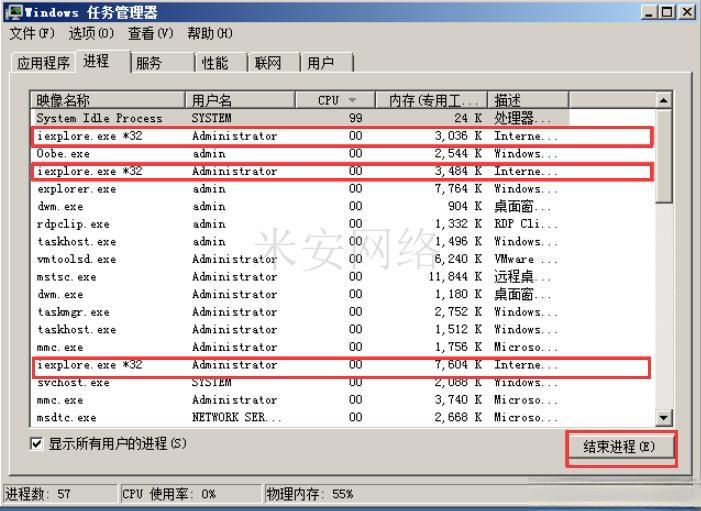Switch to the 服务 tab

click(149, 63)
